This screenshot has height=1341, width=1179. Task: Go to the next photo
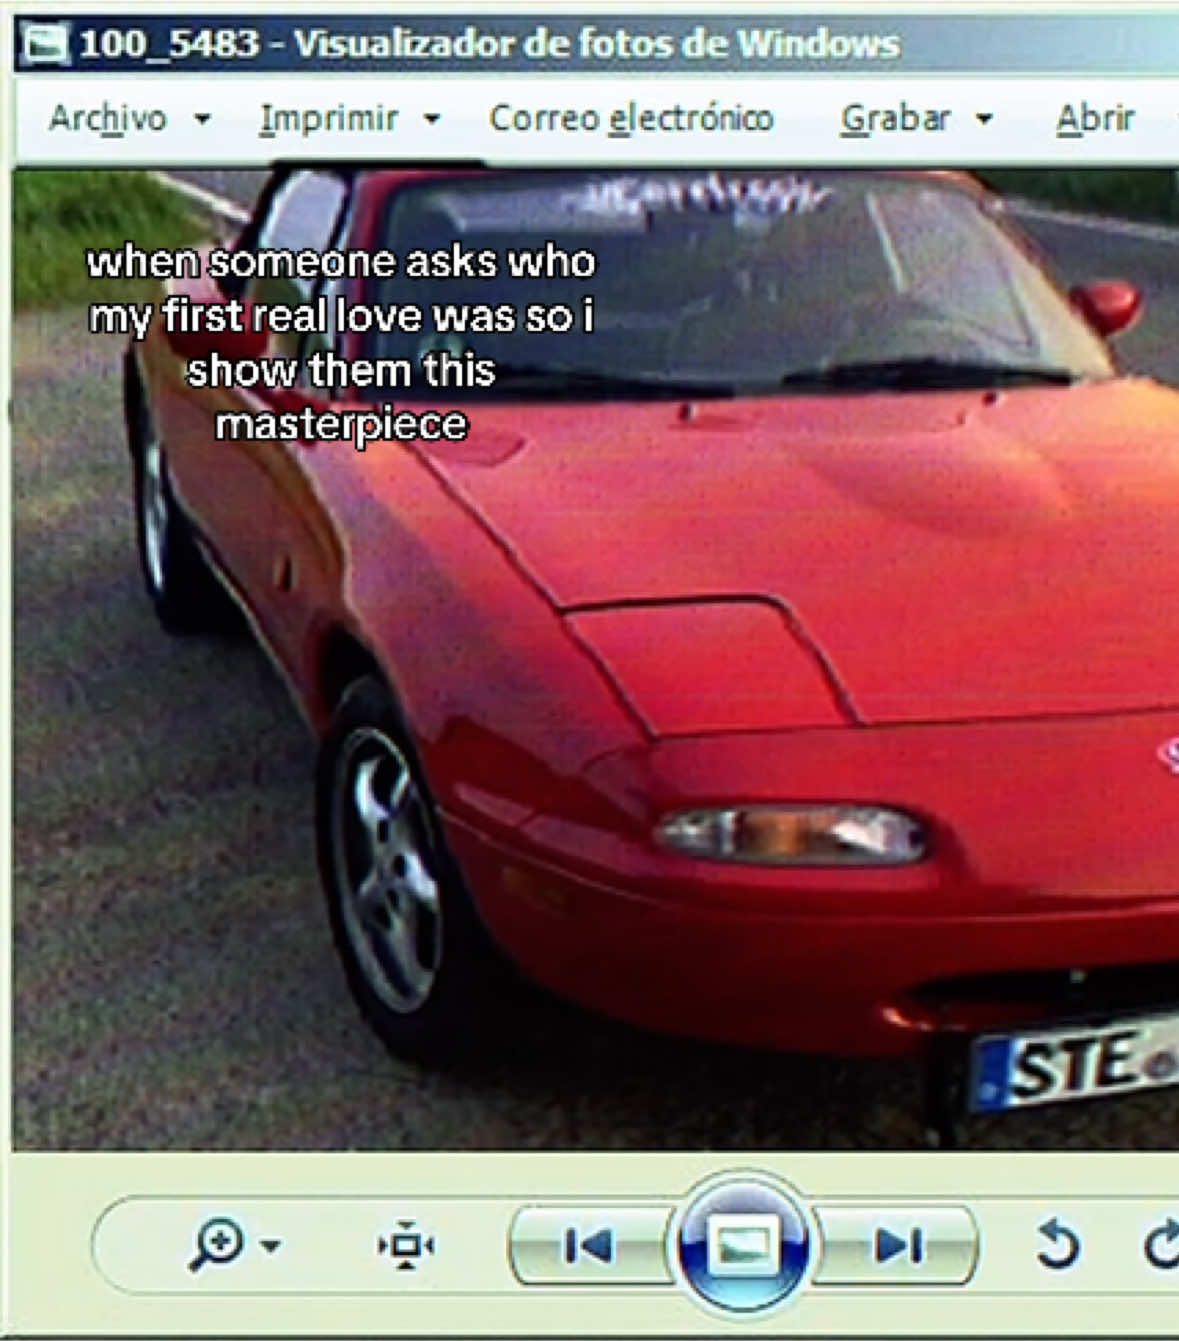[897, 1245]
